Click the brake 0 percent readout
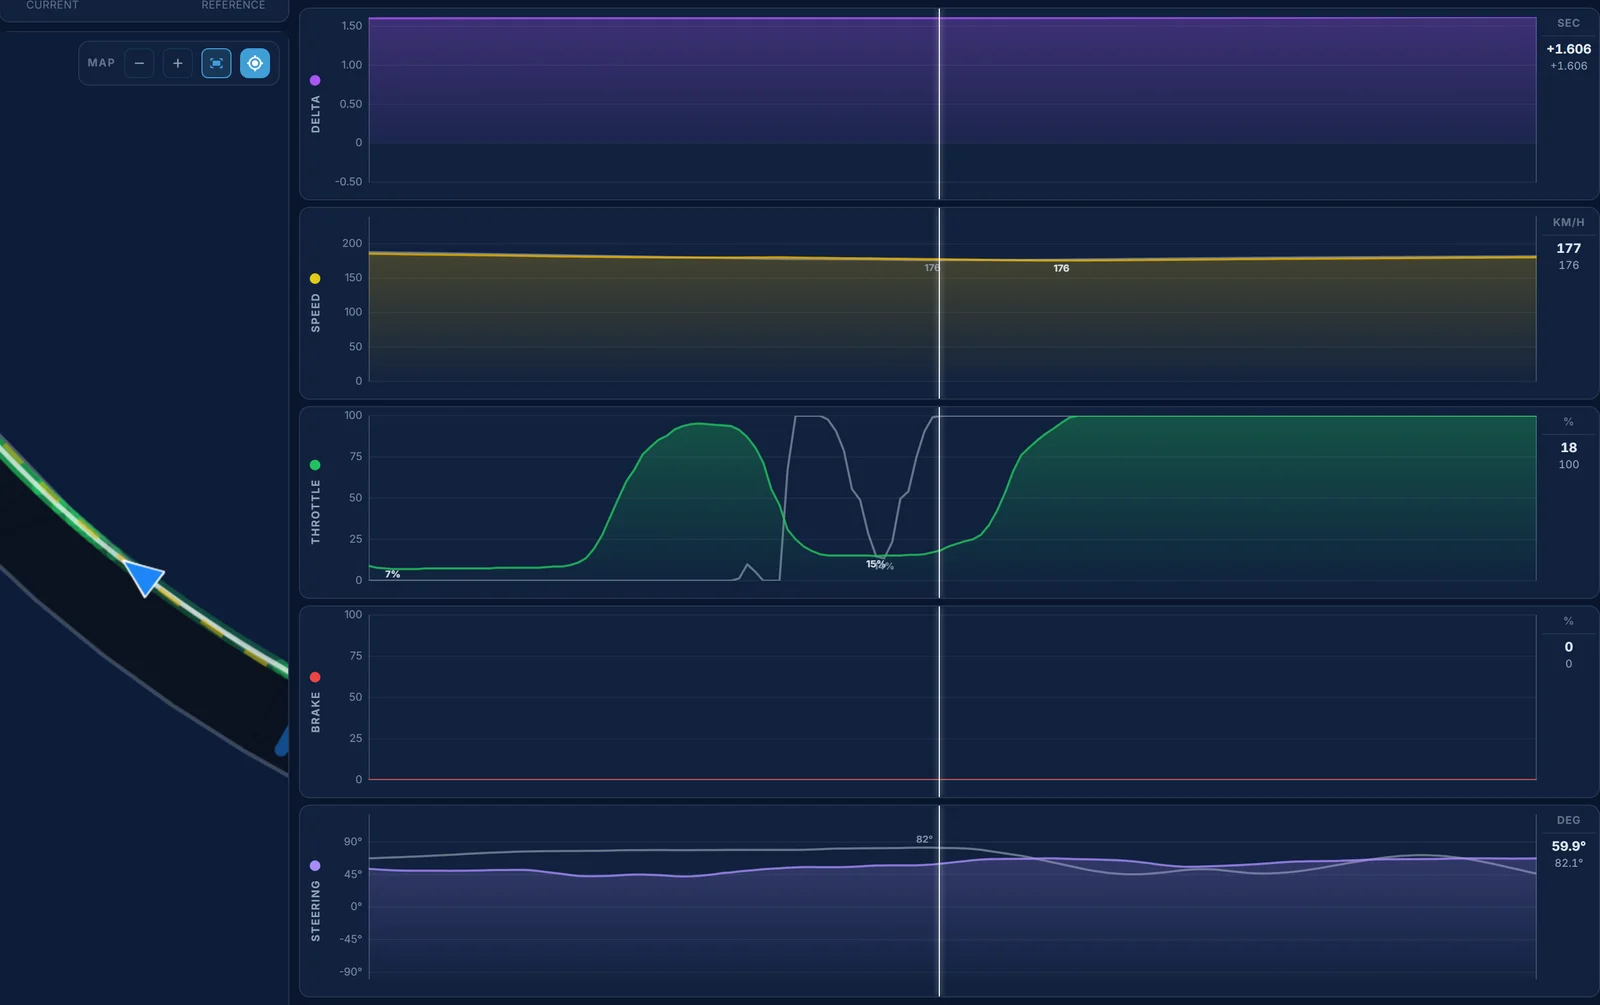Screen dimensions: 1600x1005 pyautogui.click(x=1568, y=647)
